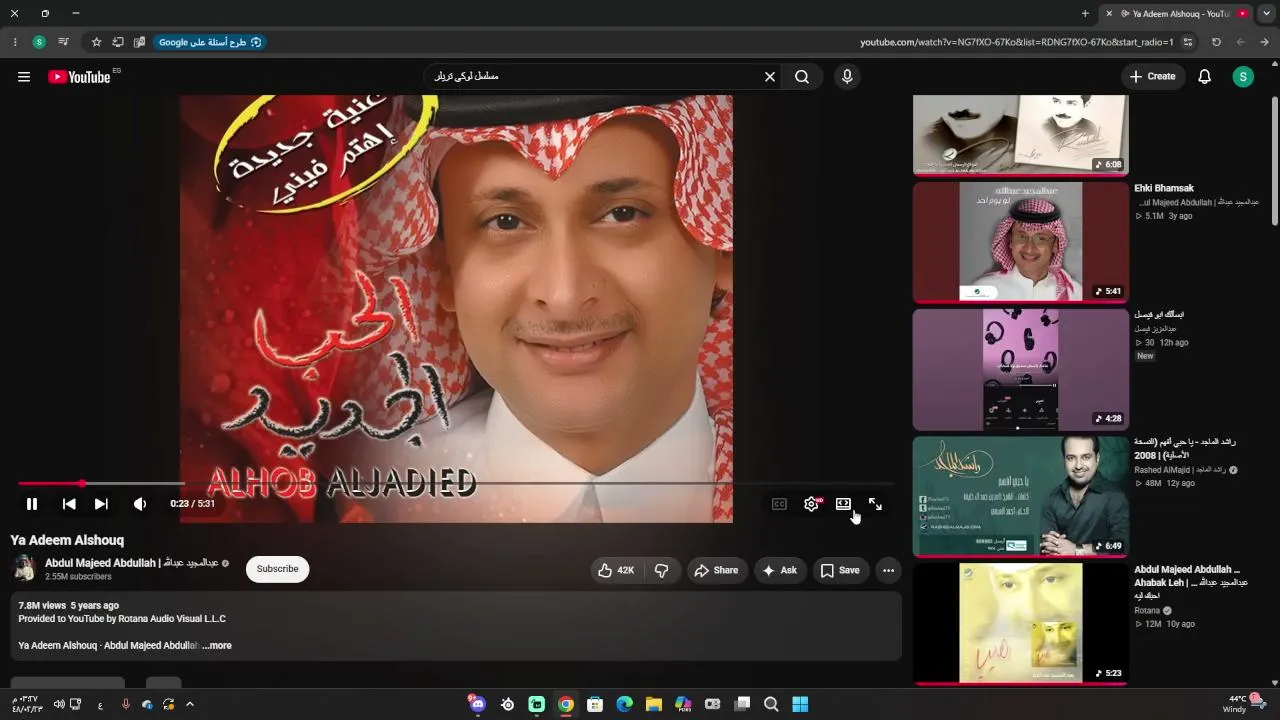Open a new browser tab
1280x720 pixels.
(x=1085, y=14)
